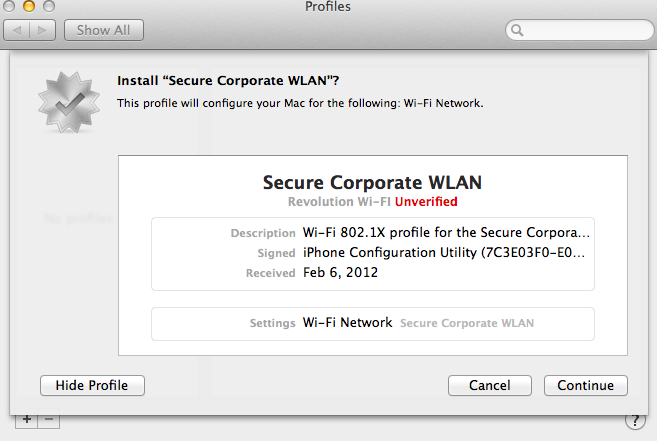Open help with question mark button
The height and width of the screenshot is (441, 657).
click(x=635, y=420)
